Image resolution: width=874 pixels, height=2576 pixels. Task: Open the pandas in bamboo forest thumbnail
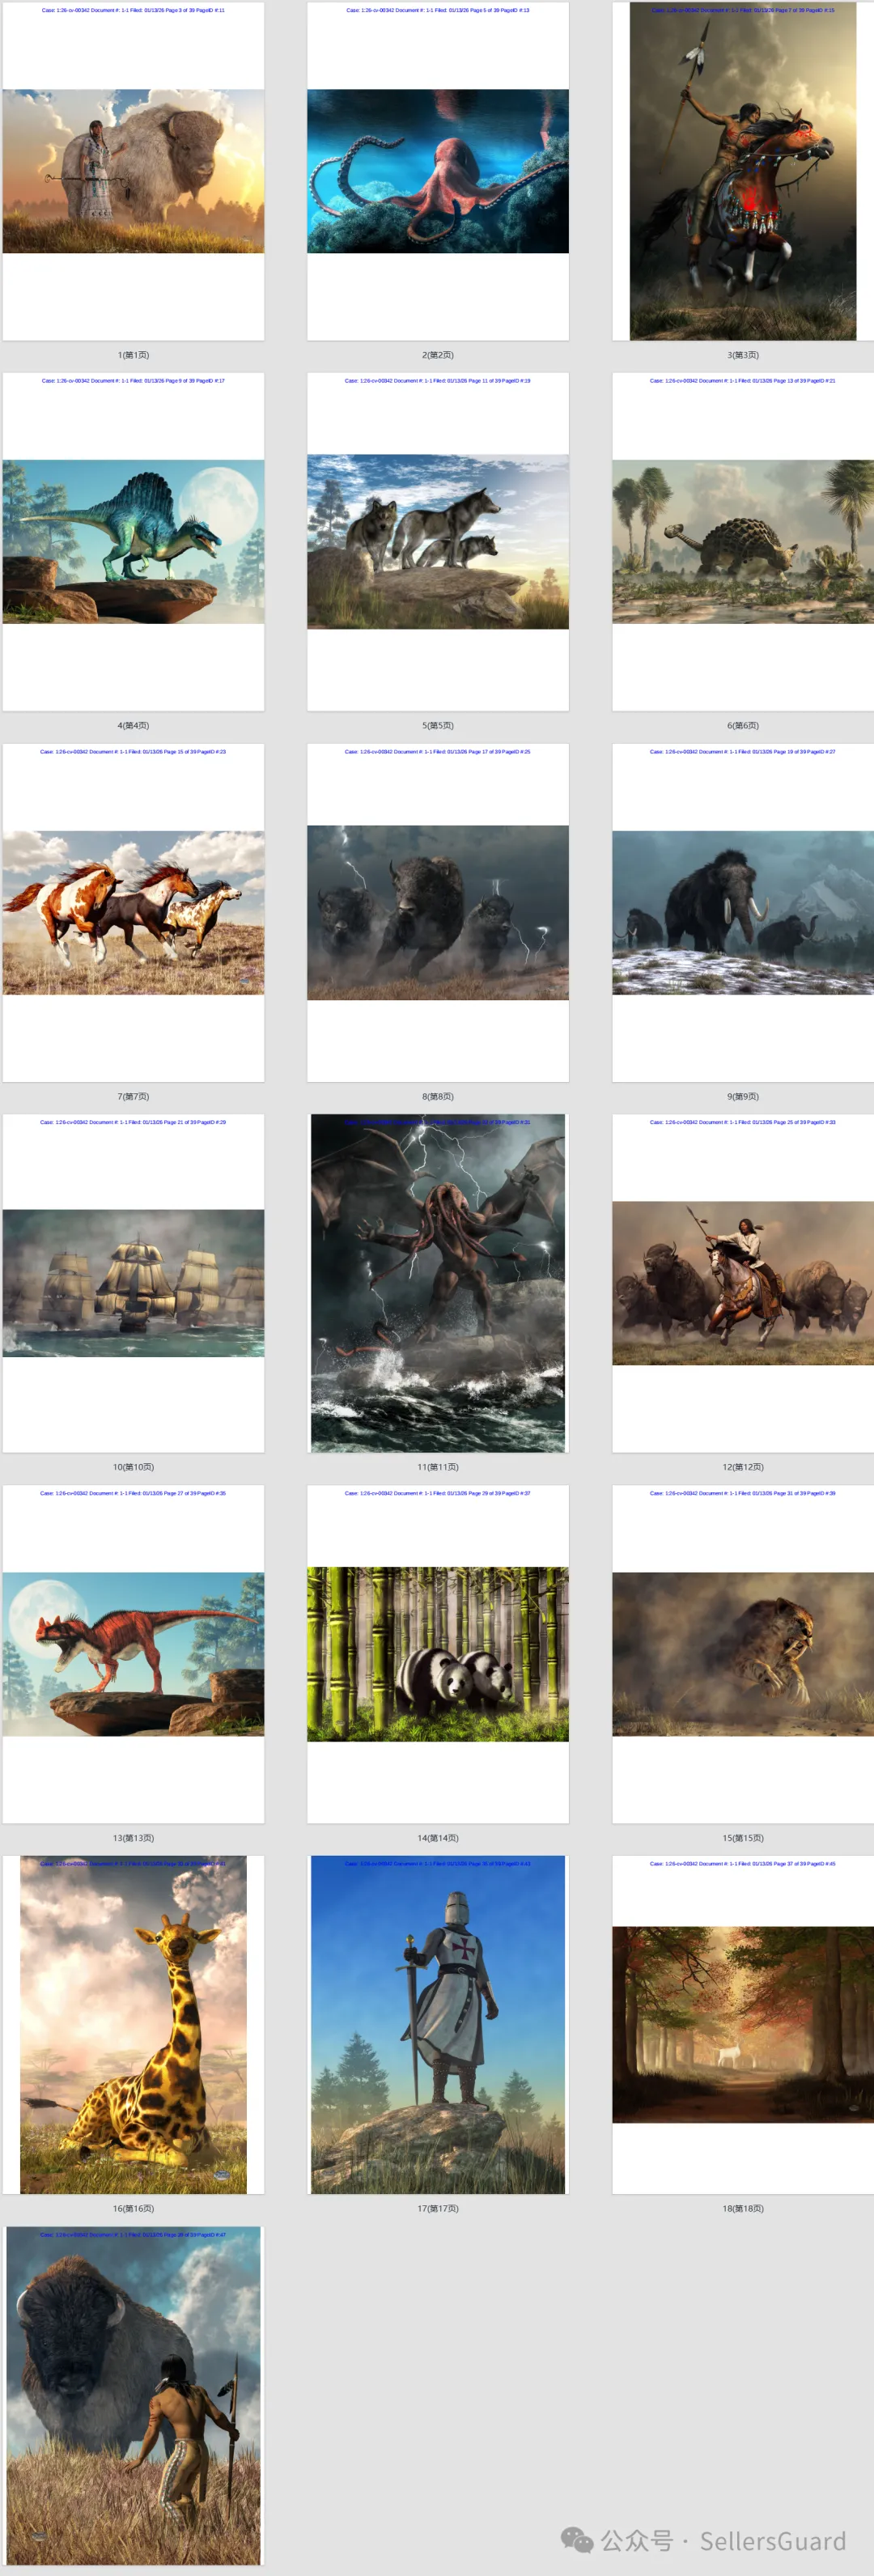click(x=438, y=1655)
